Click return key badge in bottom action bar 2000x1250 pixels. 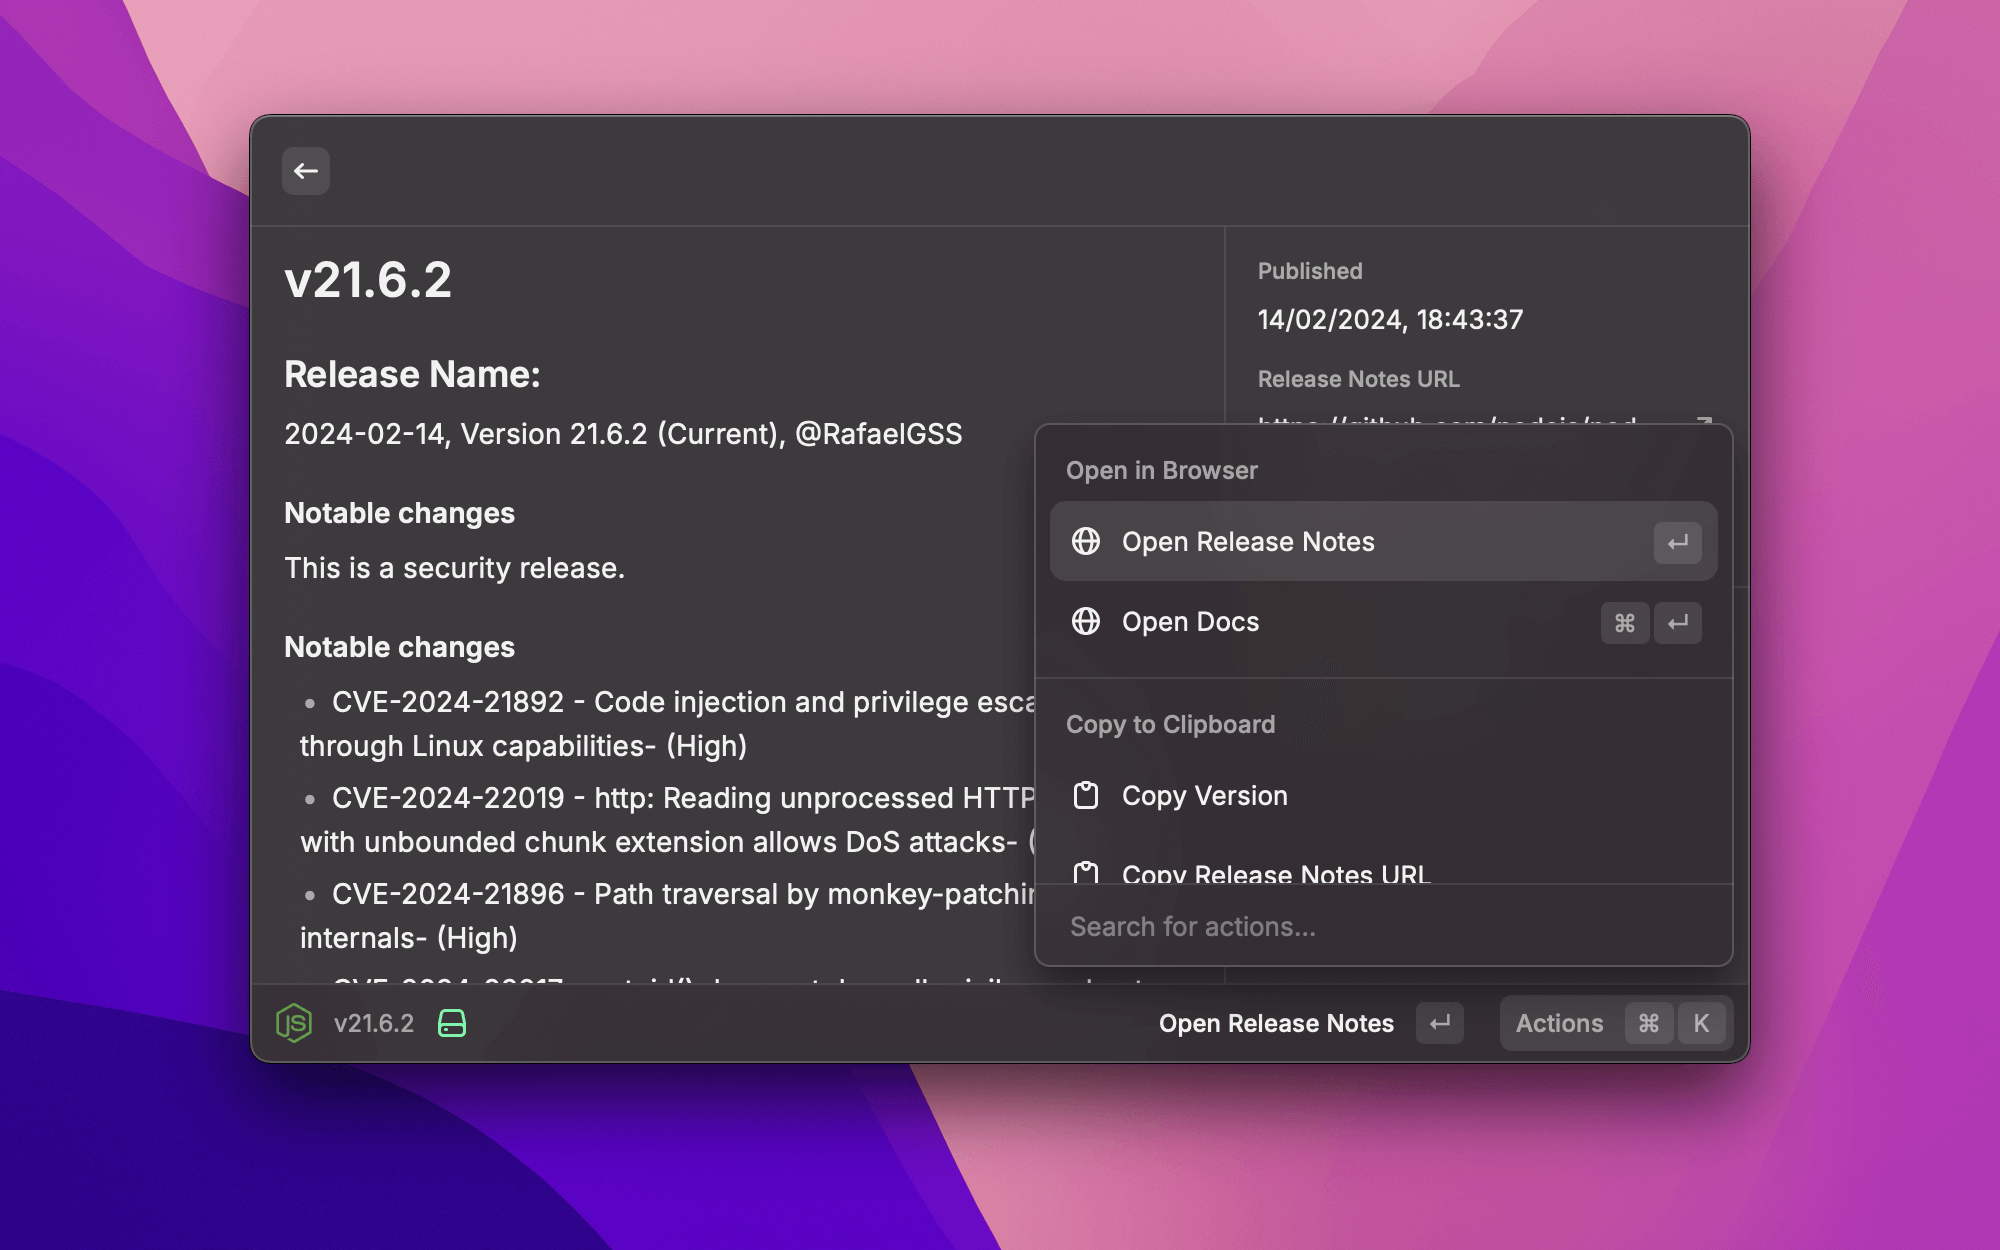point(1440,1023)
